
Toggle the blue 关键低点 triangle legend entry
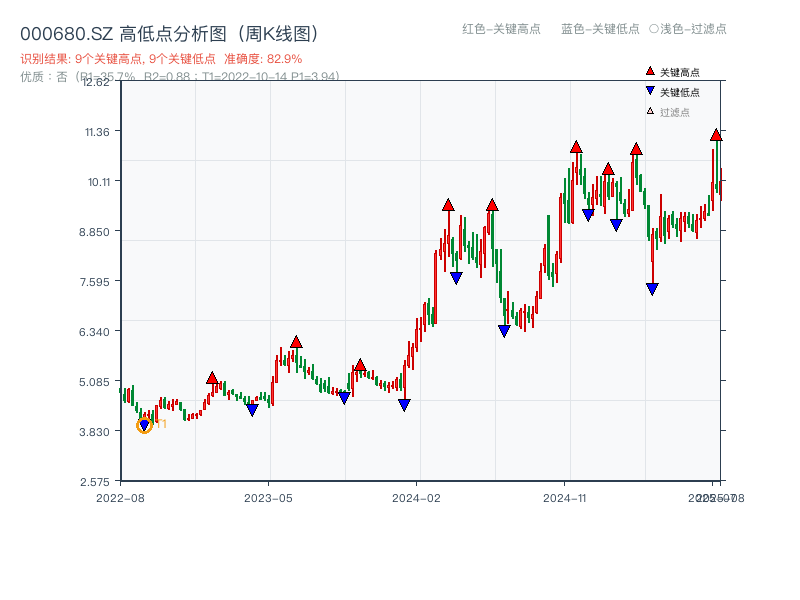click(x=672, y=92)
